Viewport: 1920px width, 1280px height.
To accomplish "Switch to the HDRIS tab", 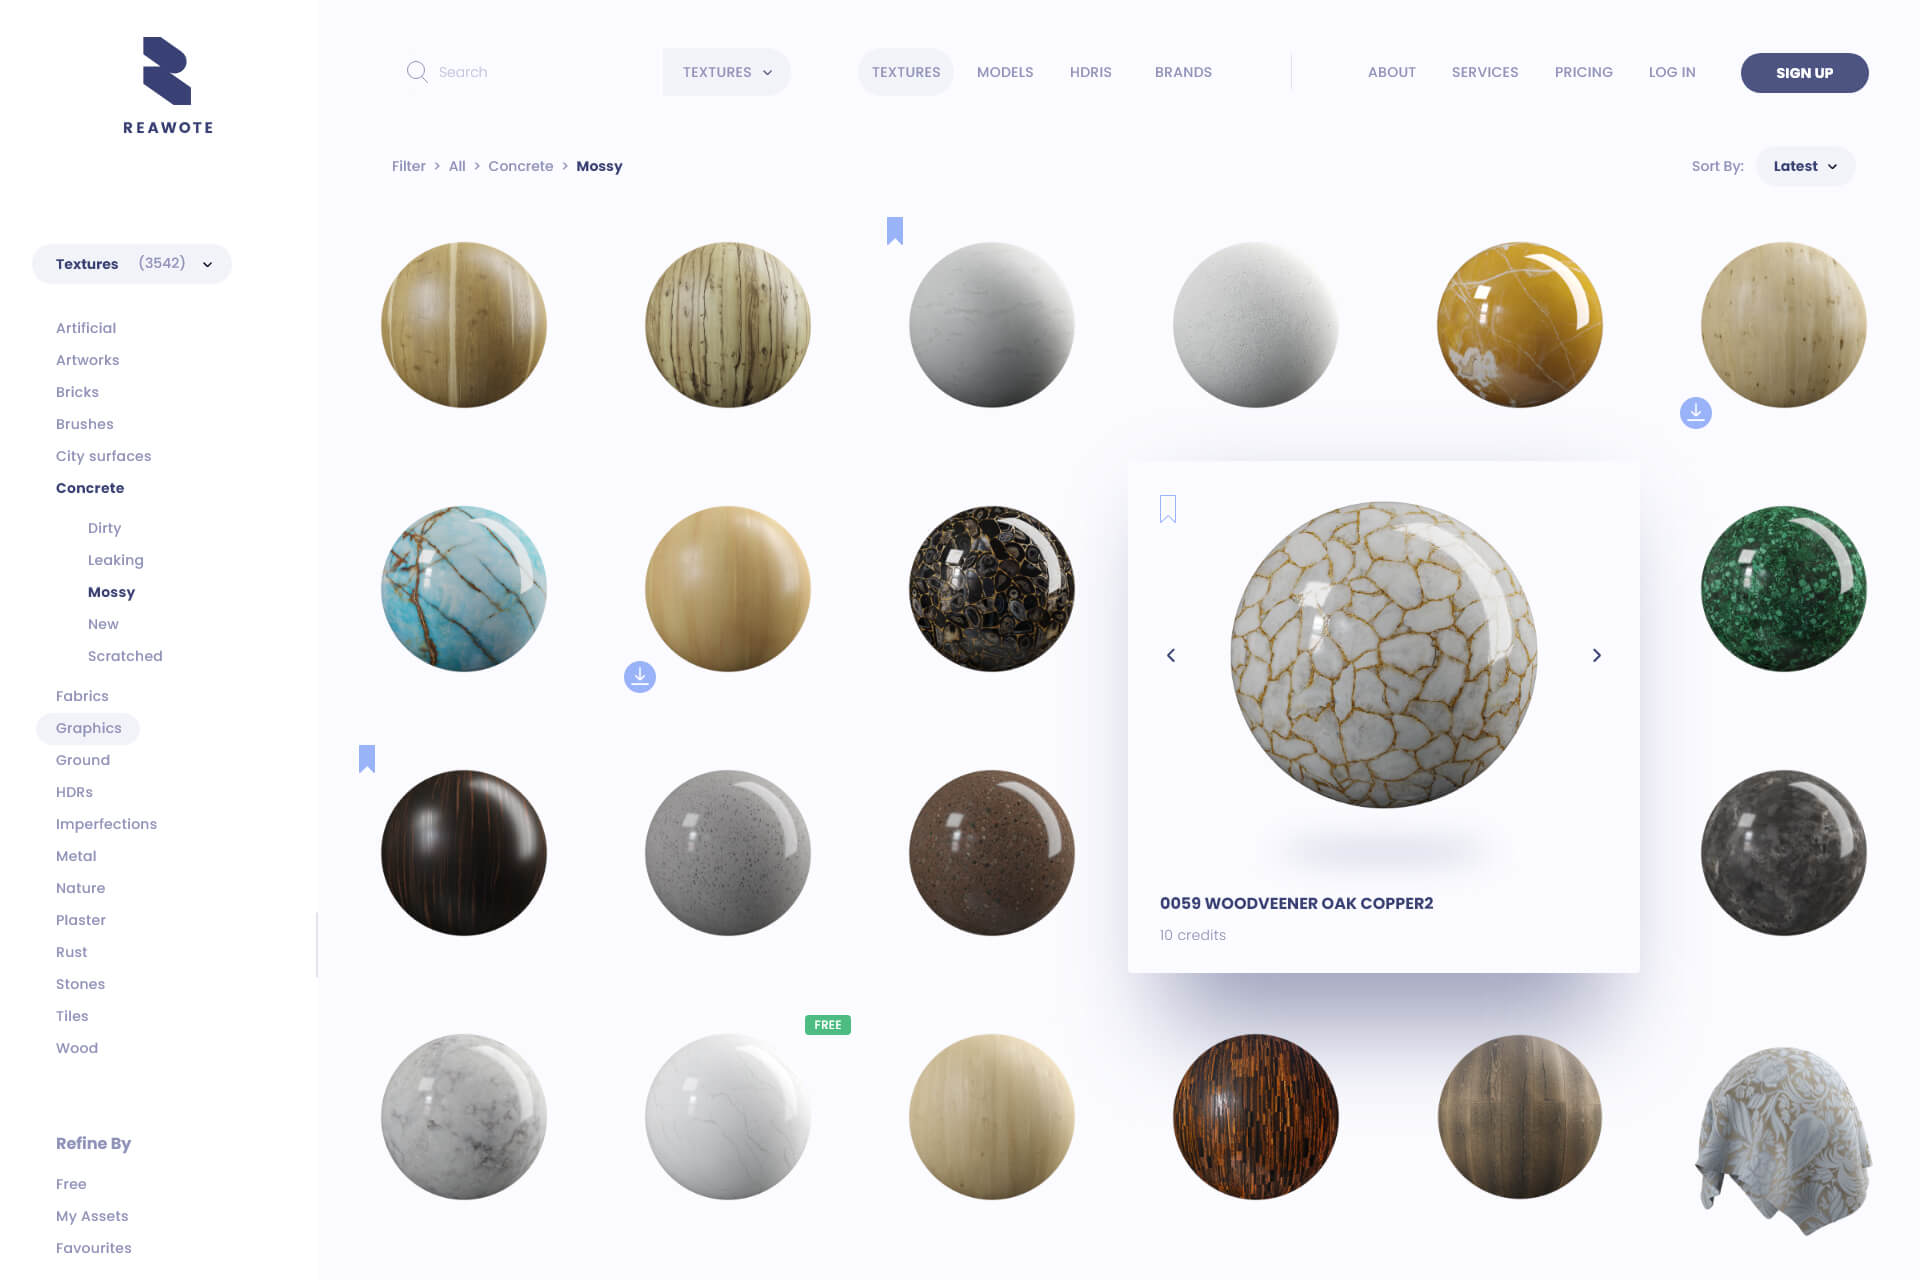I will pos(1090,72).
